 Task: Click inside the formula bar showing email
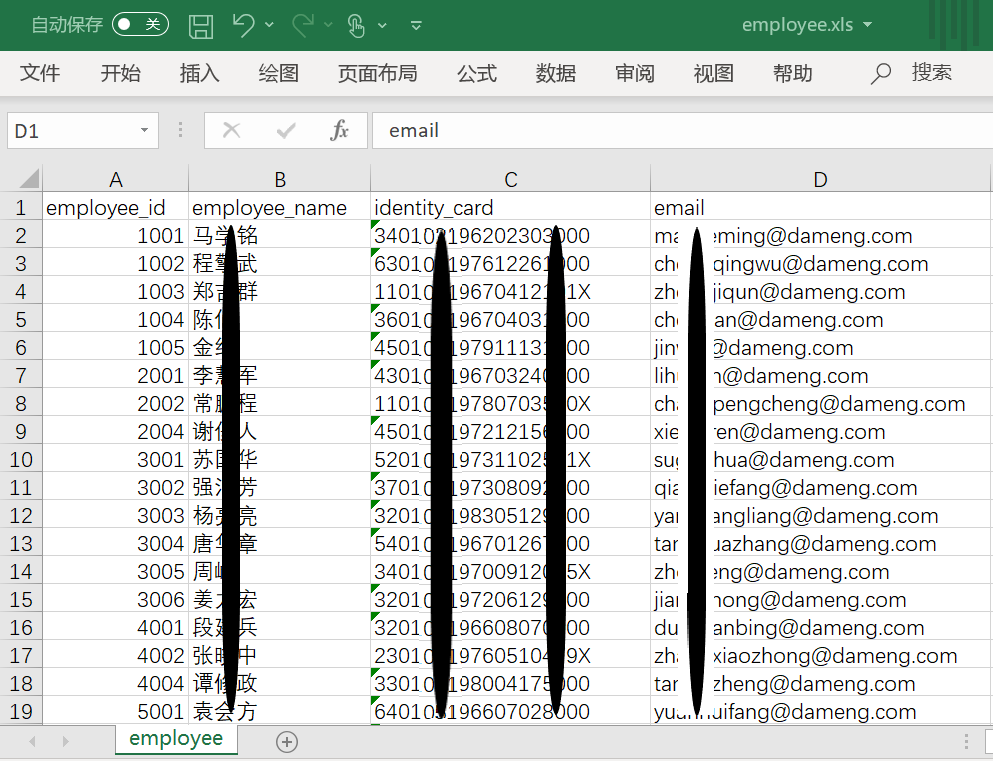pyautogui.click(x=600, y=131)
